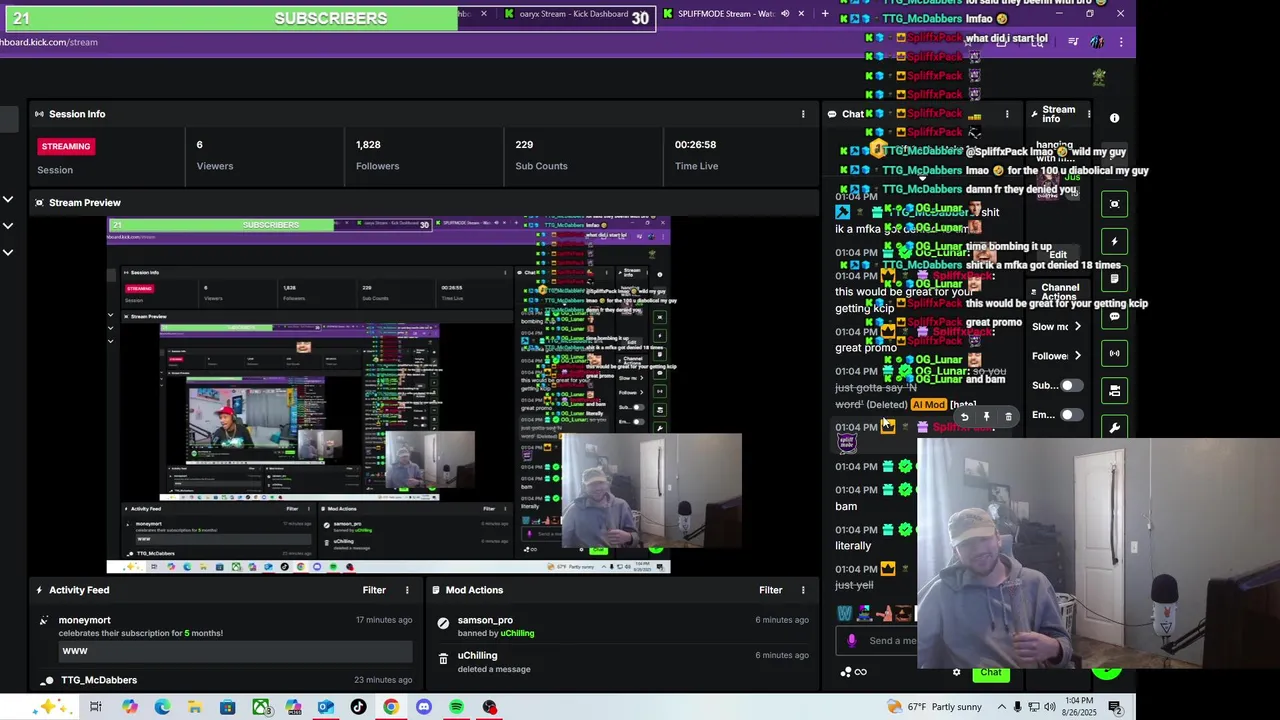Screen dimensions: 1280x720
Task: Open the Stream info panel three-dot menu
Action: point(1089,114)
